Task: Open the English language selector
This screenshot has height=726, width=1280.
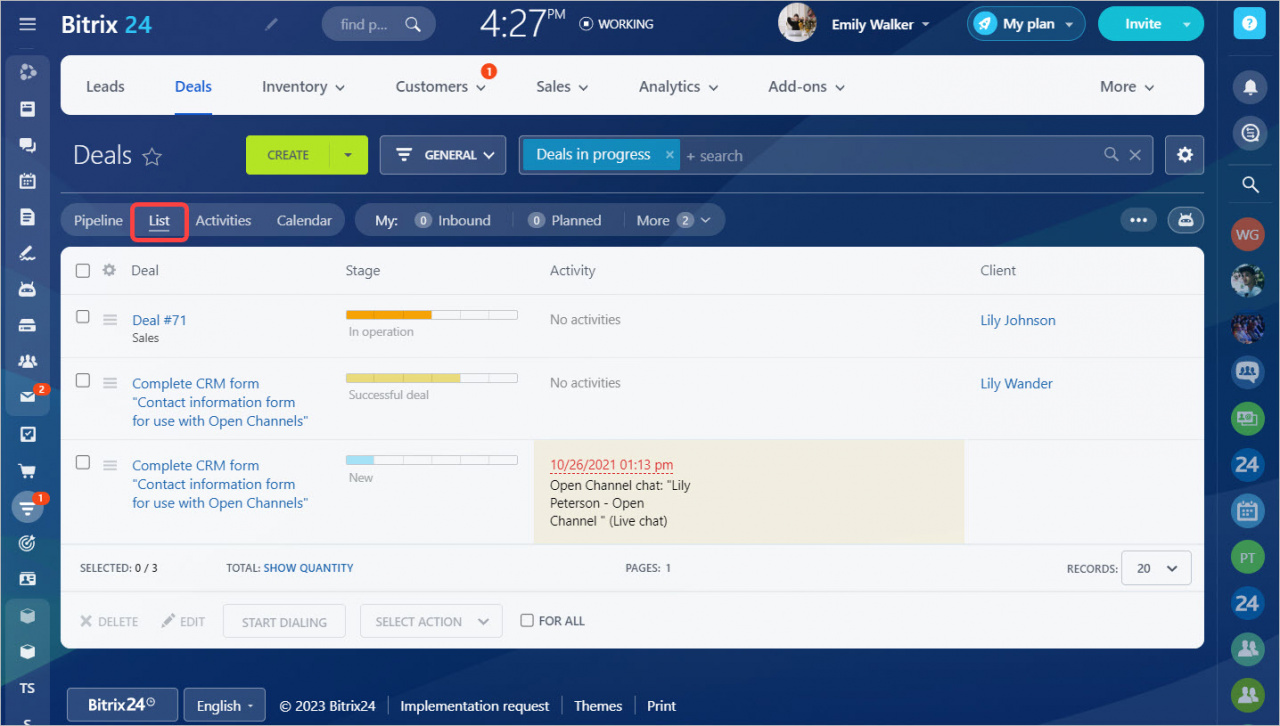Action: click(224, 705)
